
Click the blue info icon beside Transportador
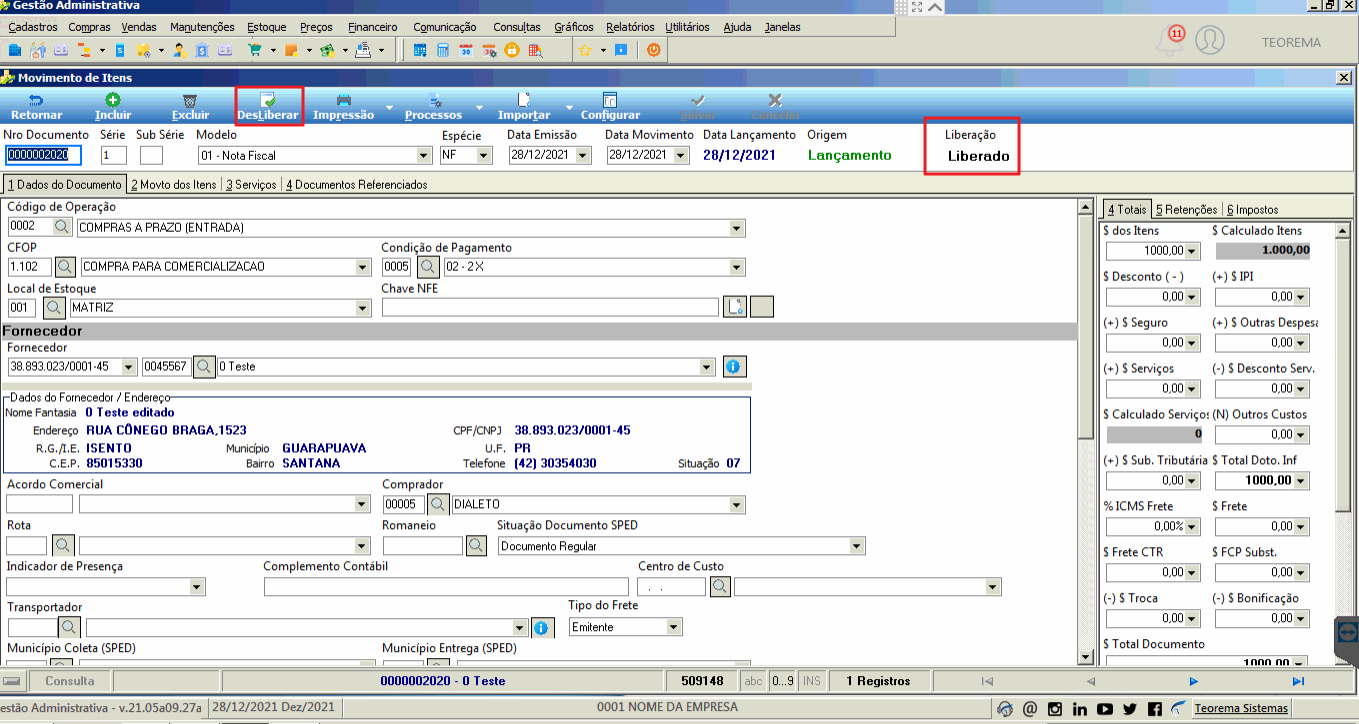point(541,627)
